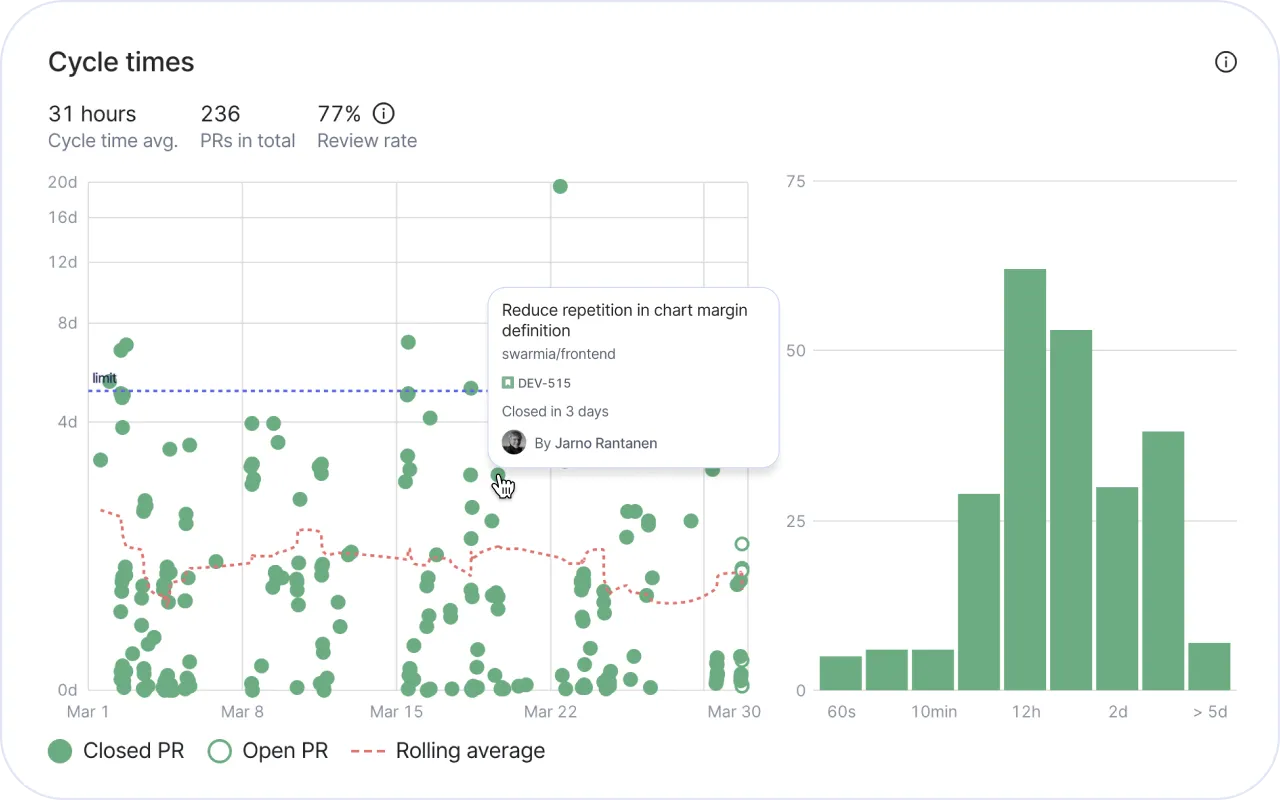This screenshot has width=1280, height=800.
Task: Toggle the Closed PR legend item
Action: click(x=116, y=751)
